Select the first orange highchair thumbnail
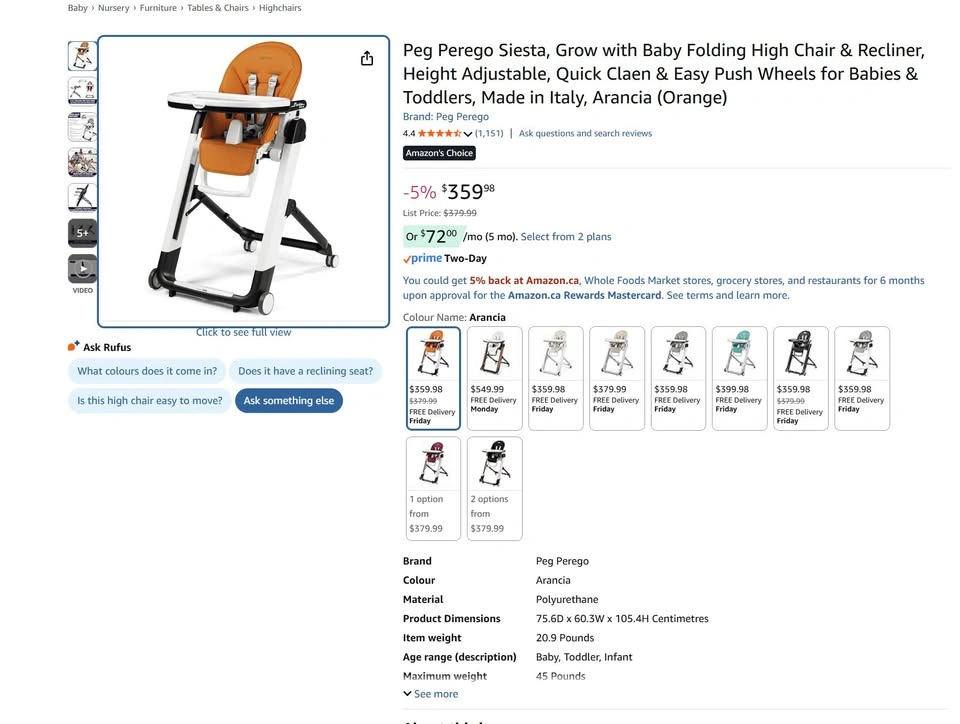 (83, 56)
